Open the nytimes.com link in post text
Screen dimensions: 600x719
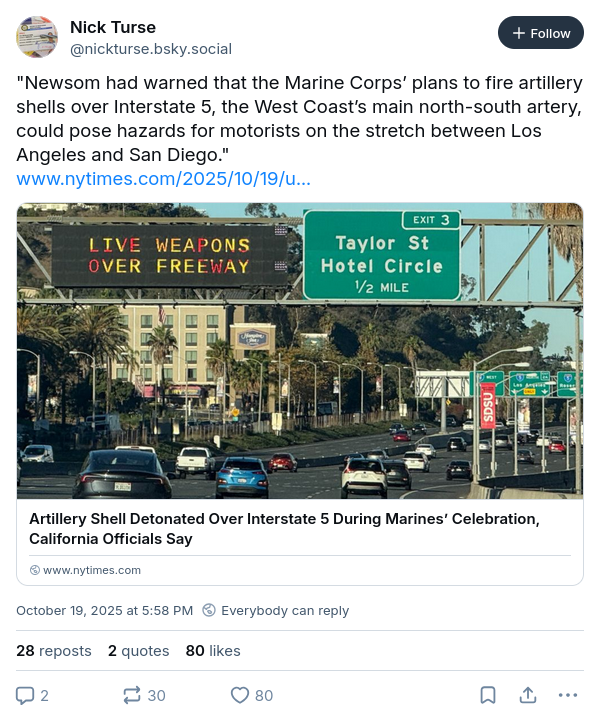click(163, 179)
